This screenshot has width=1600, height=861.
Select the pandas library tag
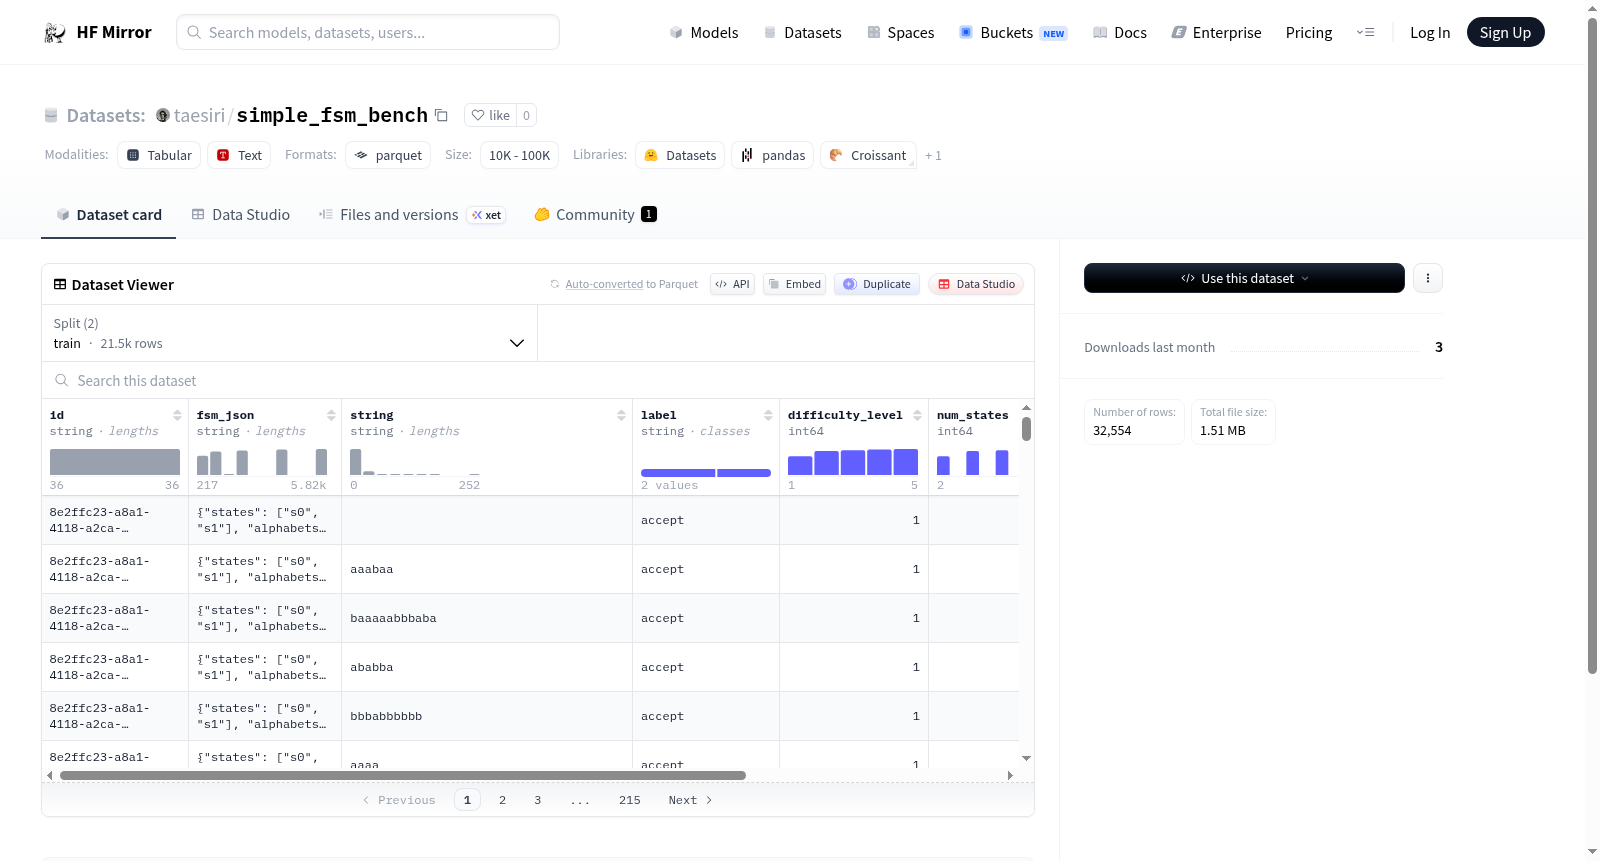click(772, 155)
